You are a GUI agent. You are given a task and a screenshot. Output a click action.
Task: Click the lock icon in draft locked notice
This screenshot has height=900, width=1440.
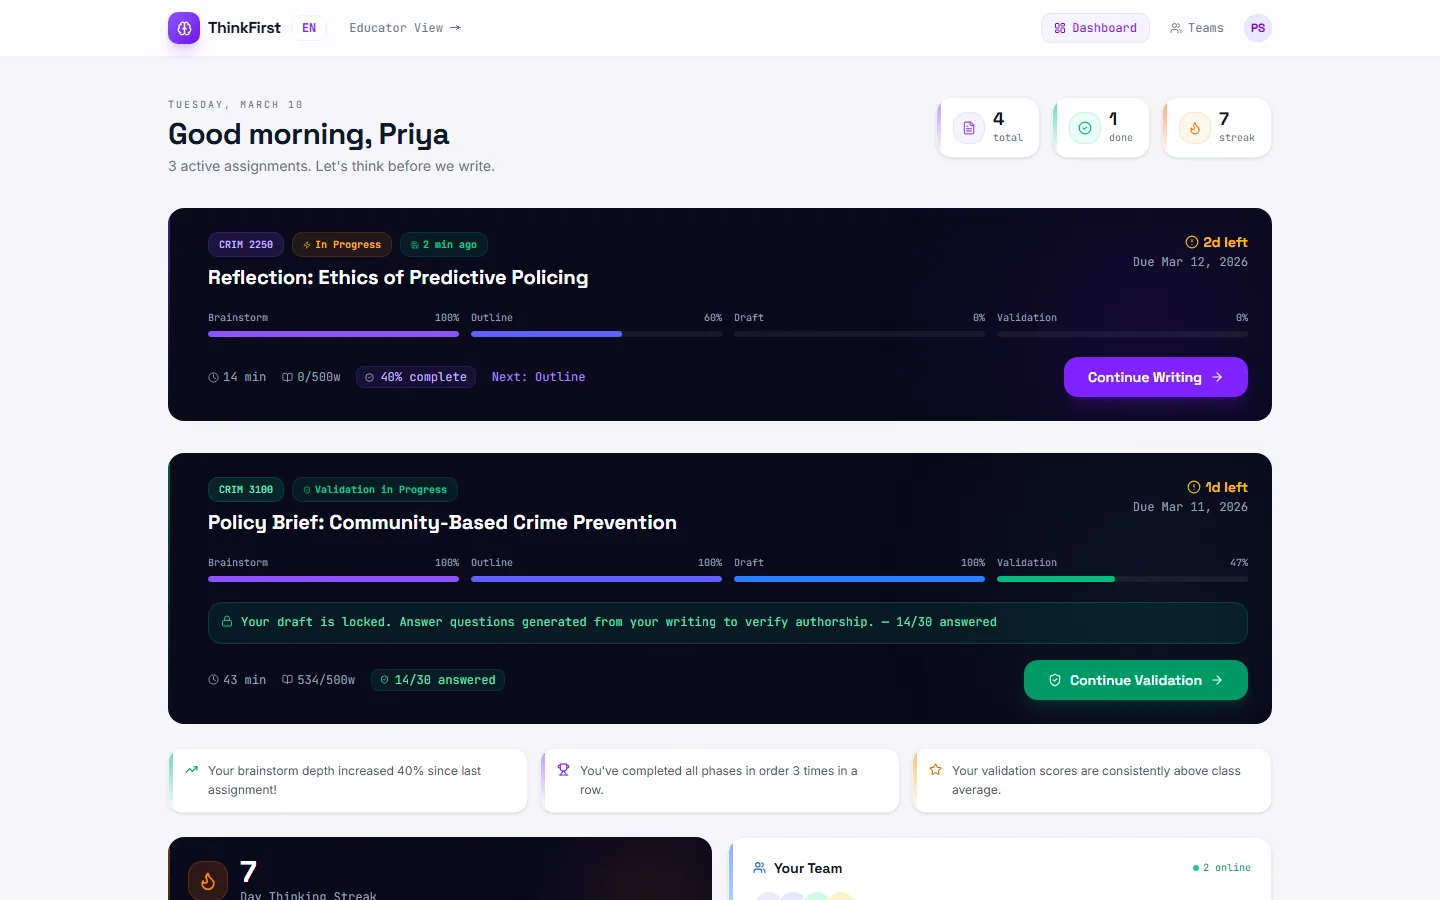(x=227, y=622)
